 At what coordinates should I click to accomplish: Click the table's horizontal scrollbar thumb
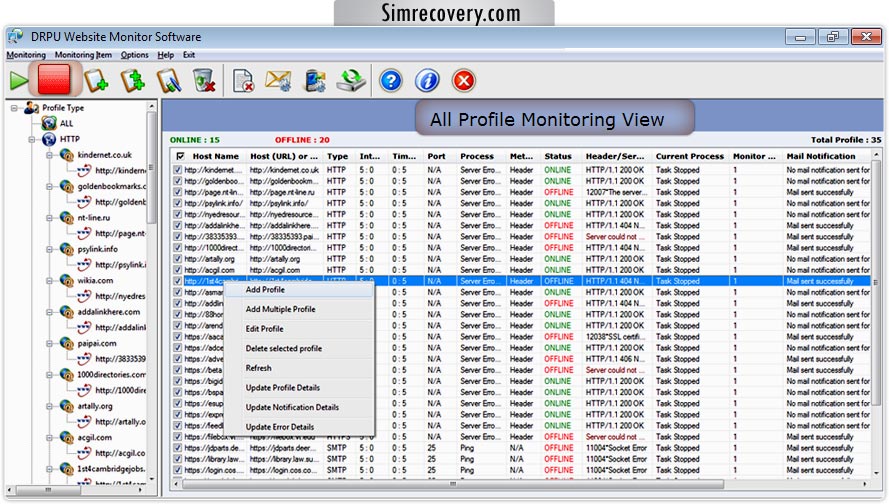[452, 484]
